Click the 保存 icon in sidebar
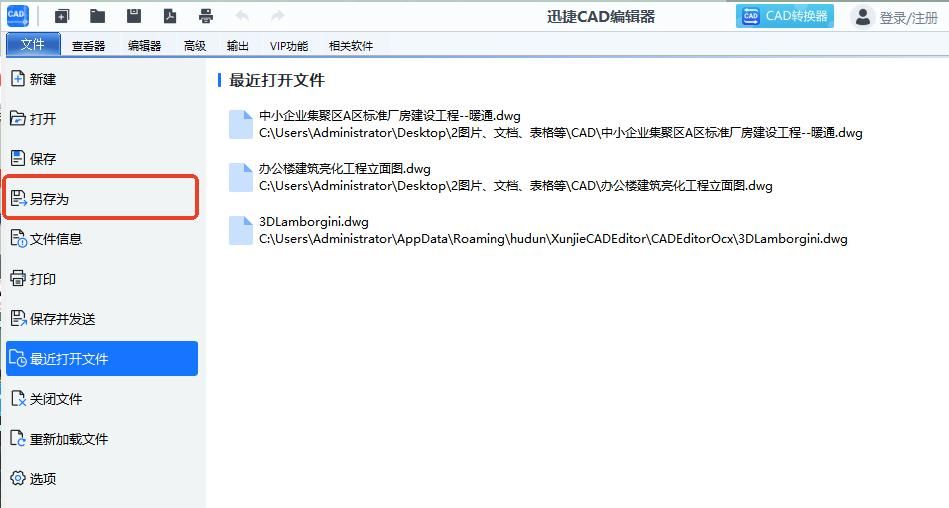This screenshot has height=508, width=949. pos(18,158)
